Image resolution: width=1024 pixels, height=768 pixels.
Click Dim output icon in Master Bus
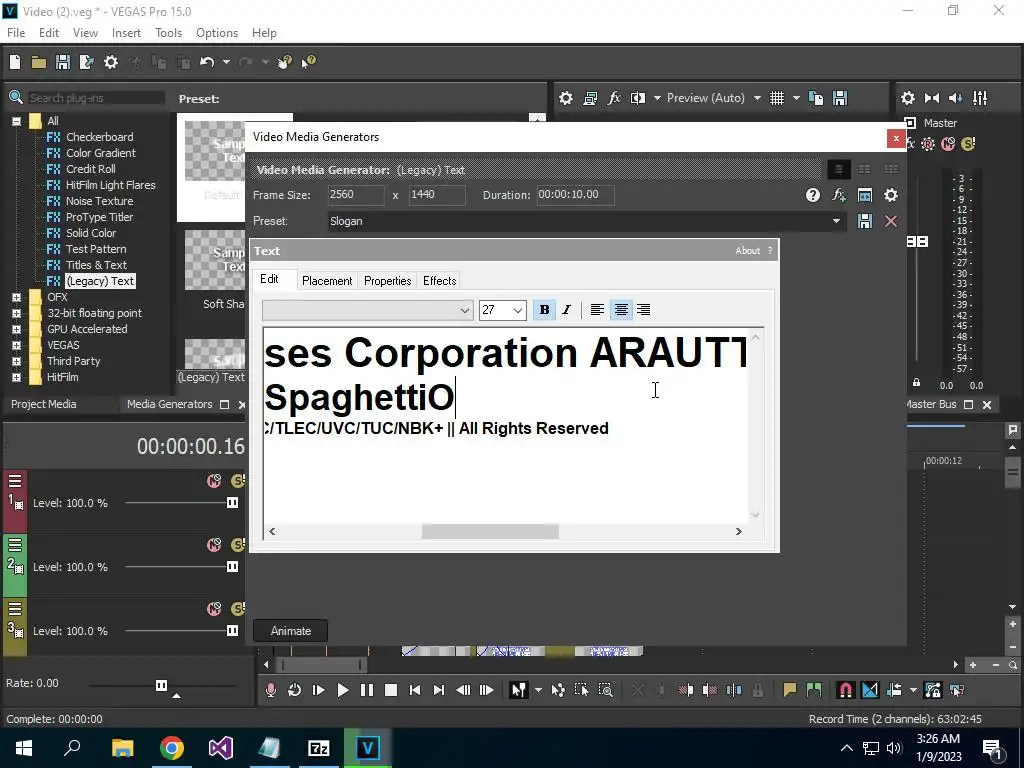(x=955, y=98)
